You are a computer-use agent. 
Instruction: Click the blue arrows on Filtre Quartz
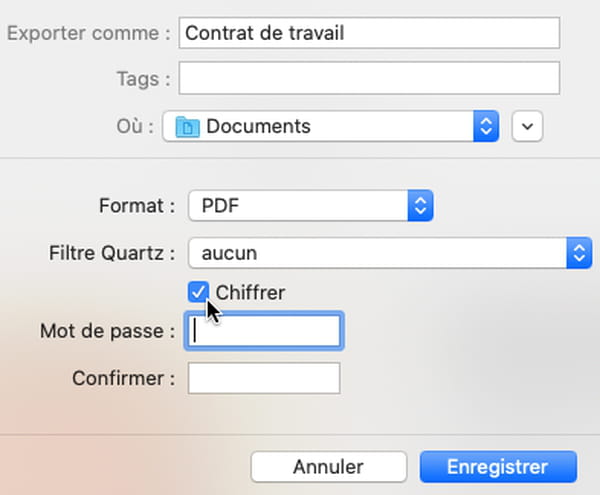[579, 253]
